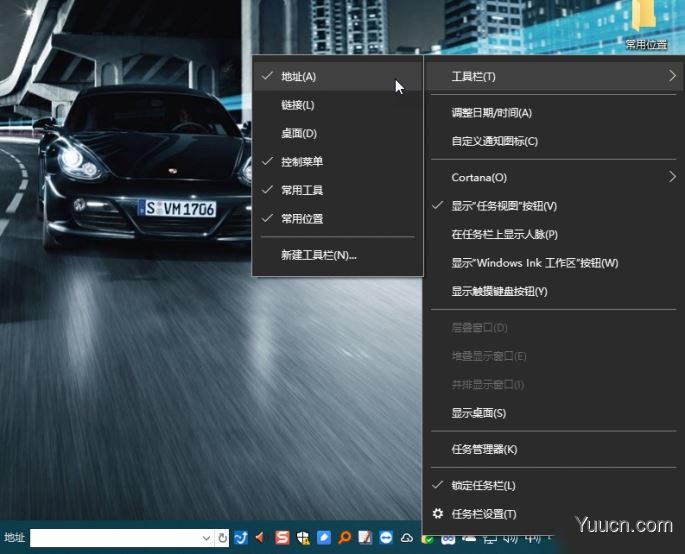Toggle 显示"任务视图"按钮(V)
685x554 pixels.
[x=554, y=206]
